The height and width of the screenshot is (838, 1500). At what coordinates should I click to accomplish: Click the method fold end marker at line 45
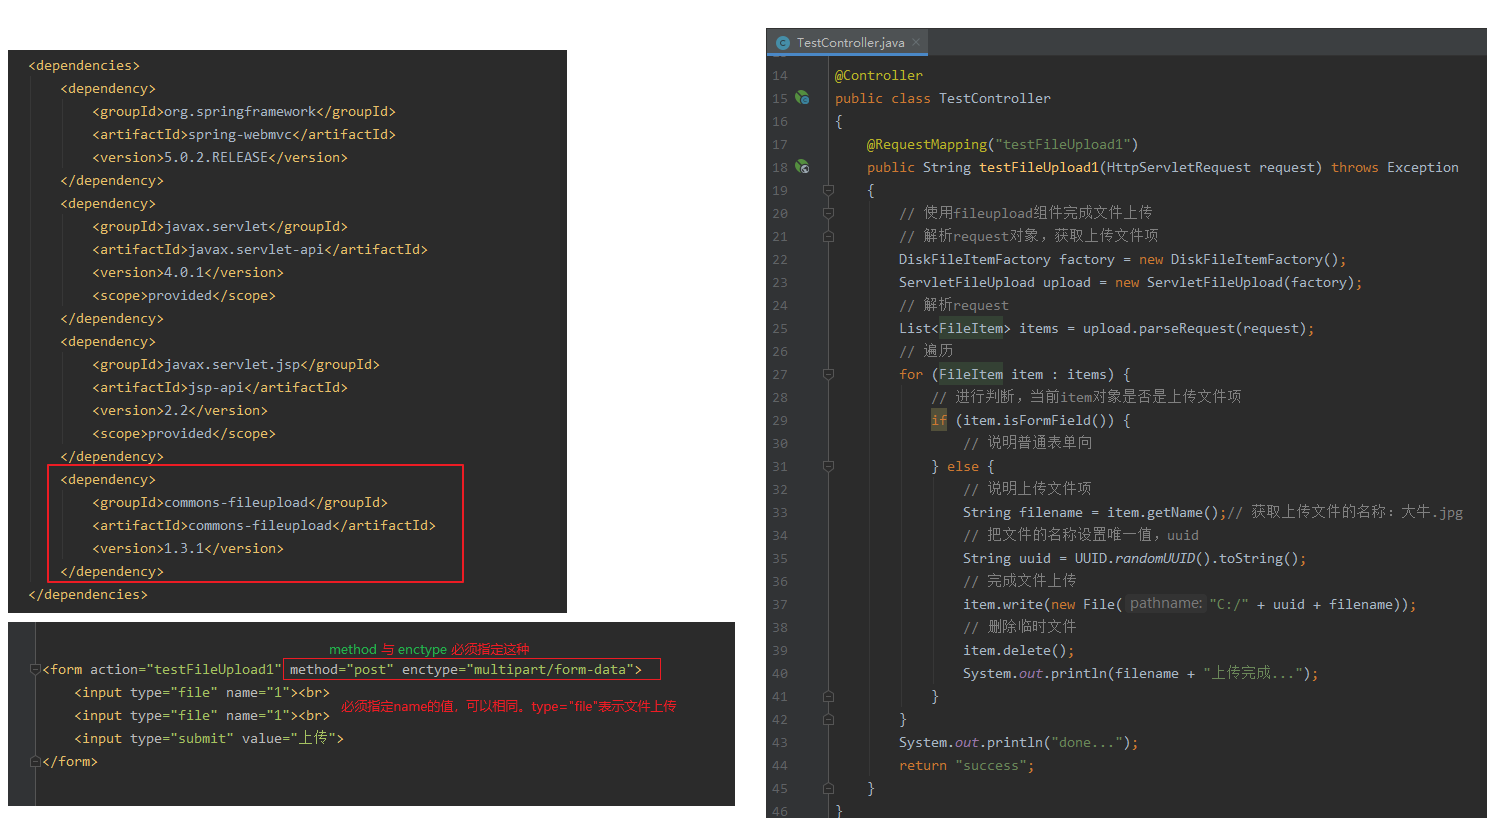point(828,788)
